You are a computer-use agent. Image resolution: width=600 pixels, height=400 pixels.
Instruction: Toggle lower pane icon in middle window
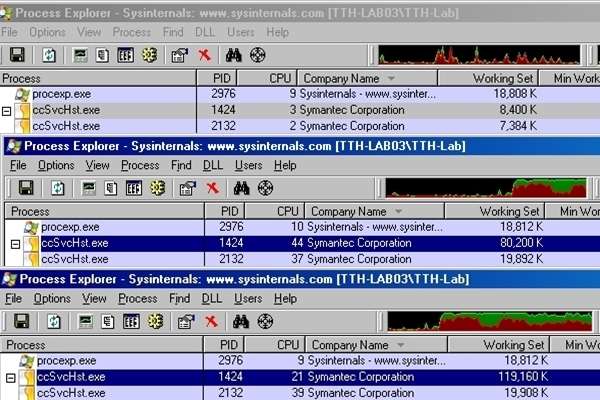tap(134, 188)
